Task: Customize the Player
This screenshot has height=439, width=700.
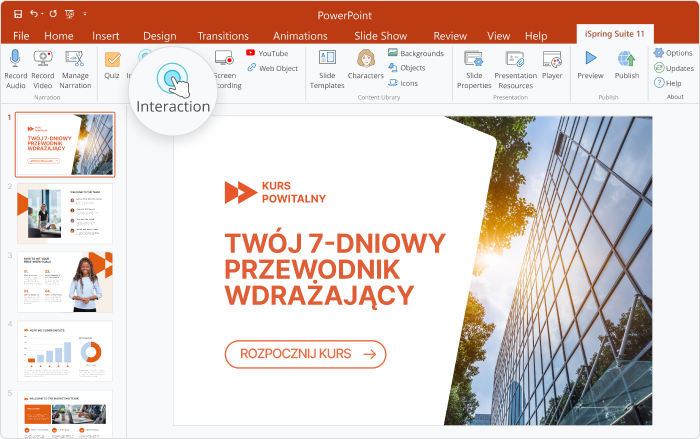Action: click(x=552, y=65)
